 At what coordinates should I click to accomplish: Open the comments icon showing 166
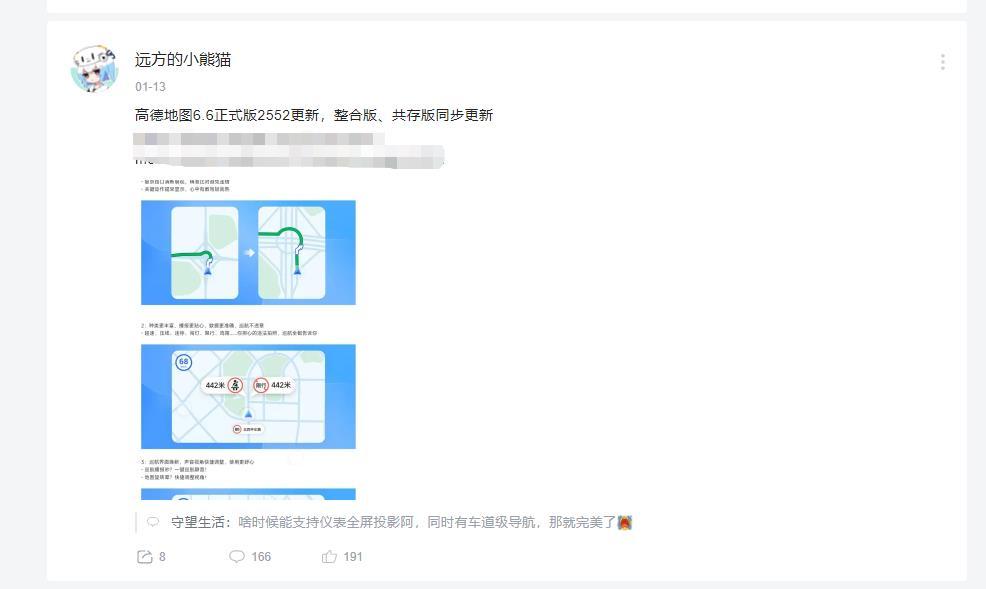(237, 556)
